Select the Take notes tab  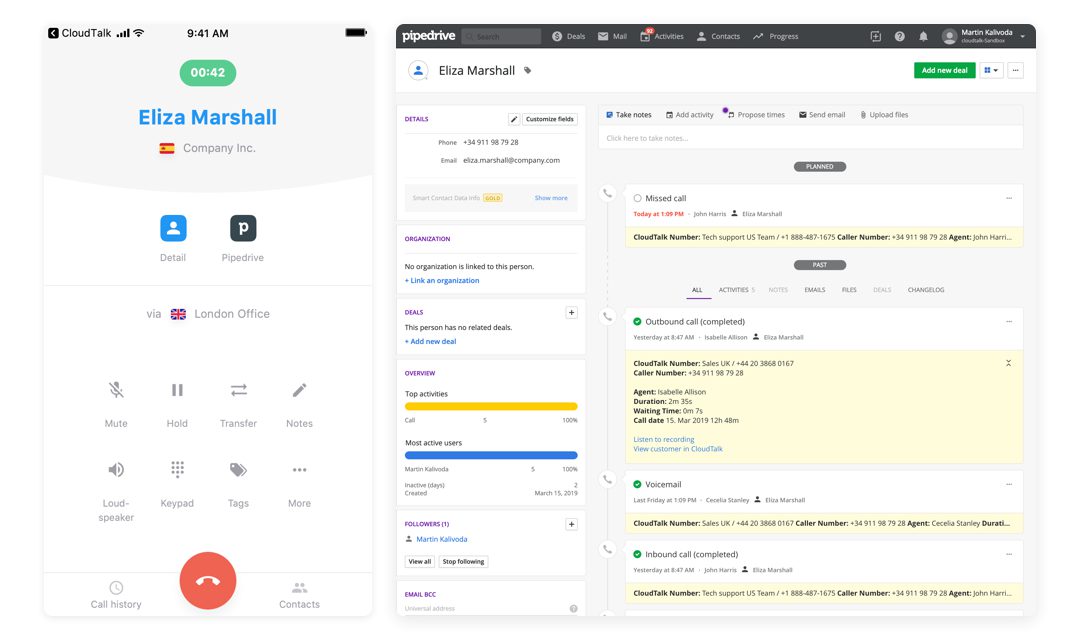(628, 115)
